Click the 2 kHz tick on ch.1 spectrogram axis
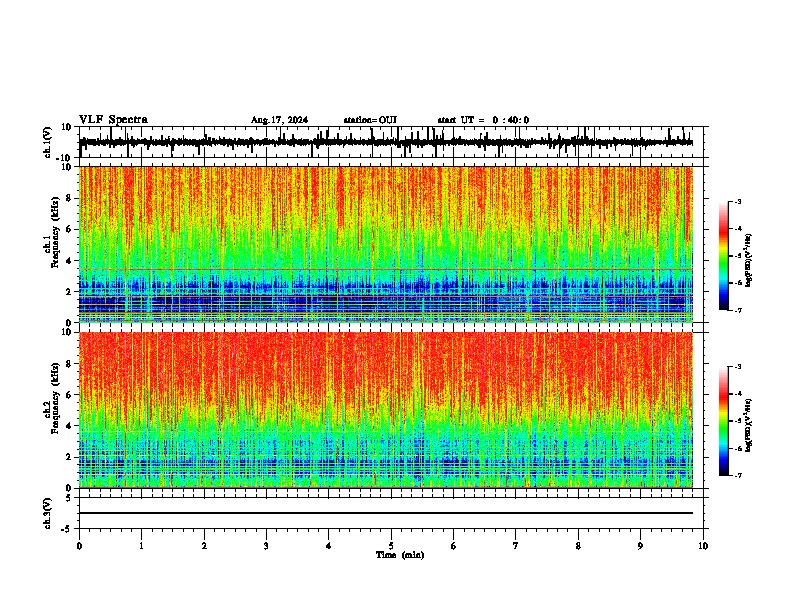 point(70,291)
